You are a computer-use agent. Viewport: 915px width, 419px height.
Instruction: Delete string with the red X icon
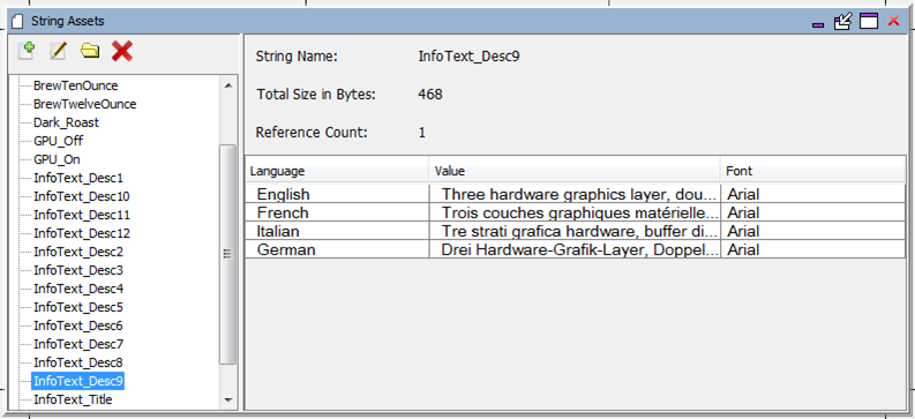pos(122,51)
